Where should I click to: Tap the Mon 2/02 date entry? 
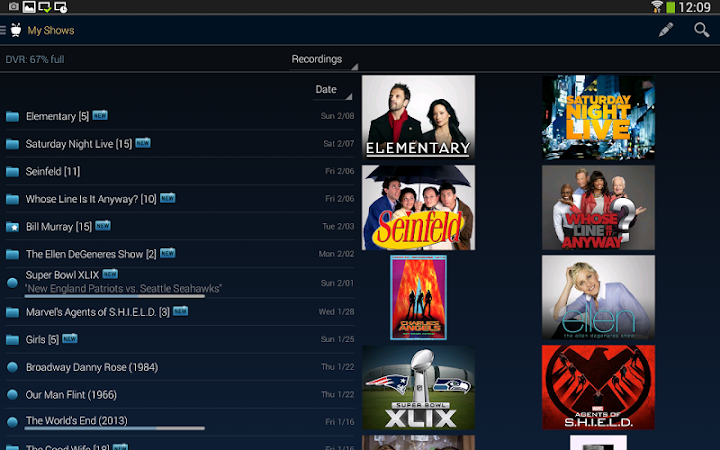coord(337,254)
